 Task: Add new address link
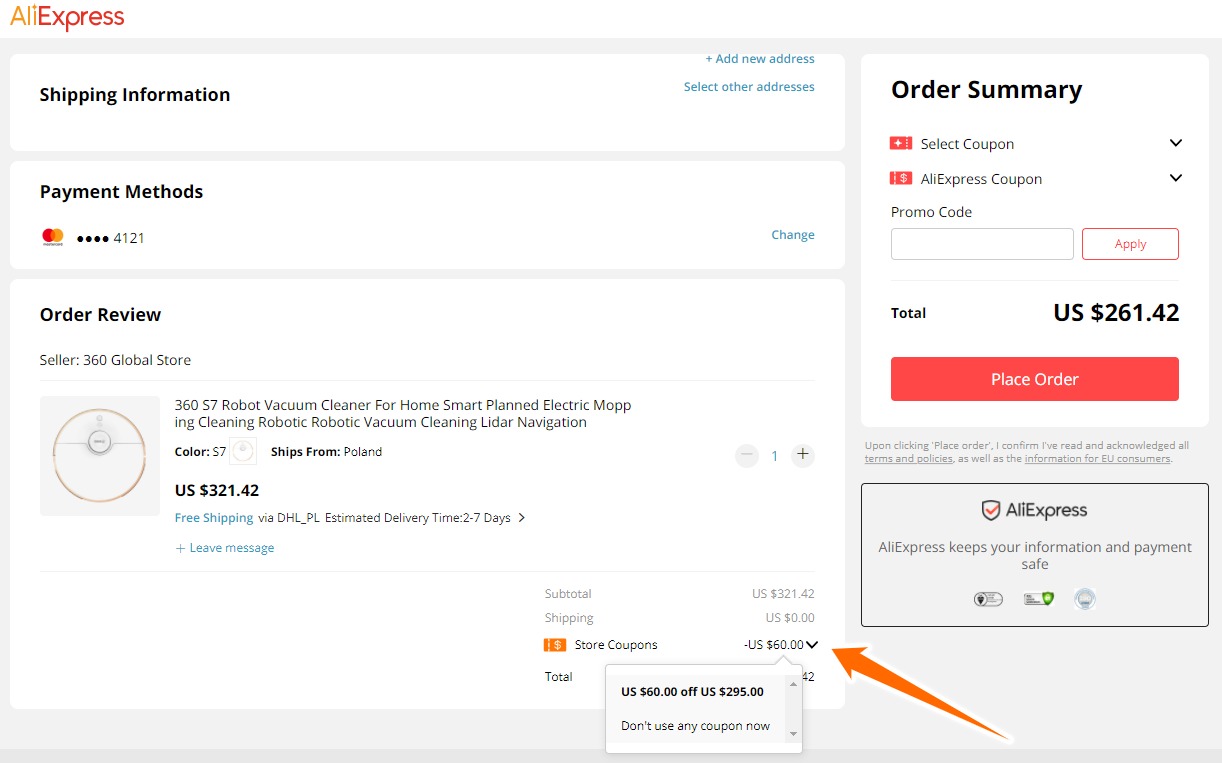point(760,59)
